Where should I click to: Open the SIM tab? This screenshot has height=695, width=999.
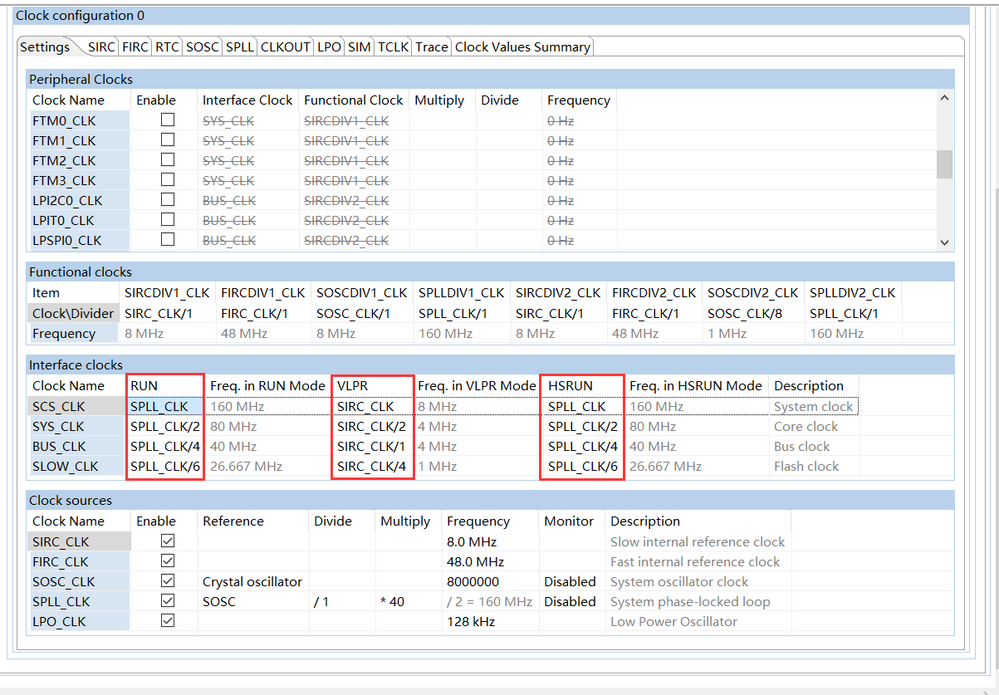click(359, 47)
